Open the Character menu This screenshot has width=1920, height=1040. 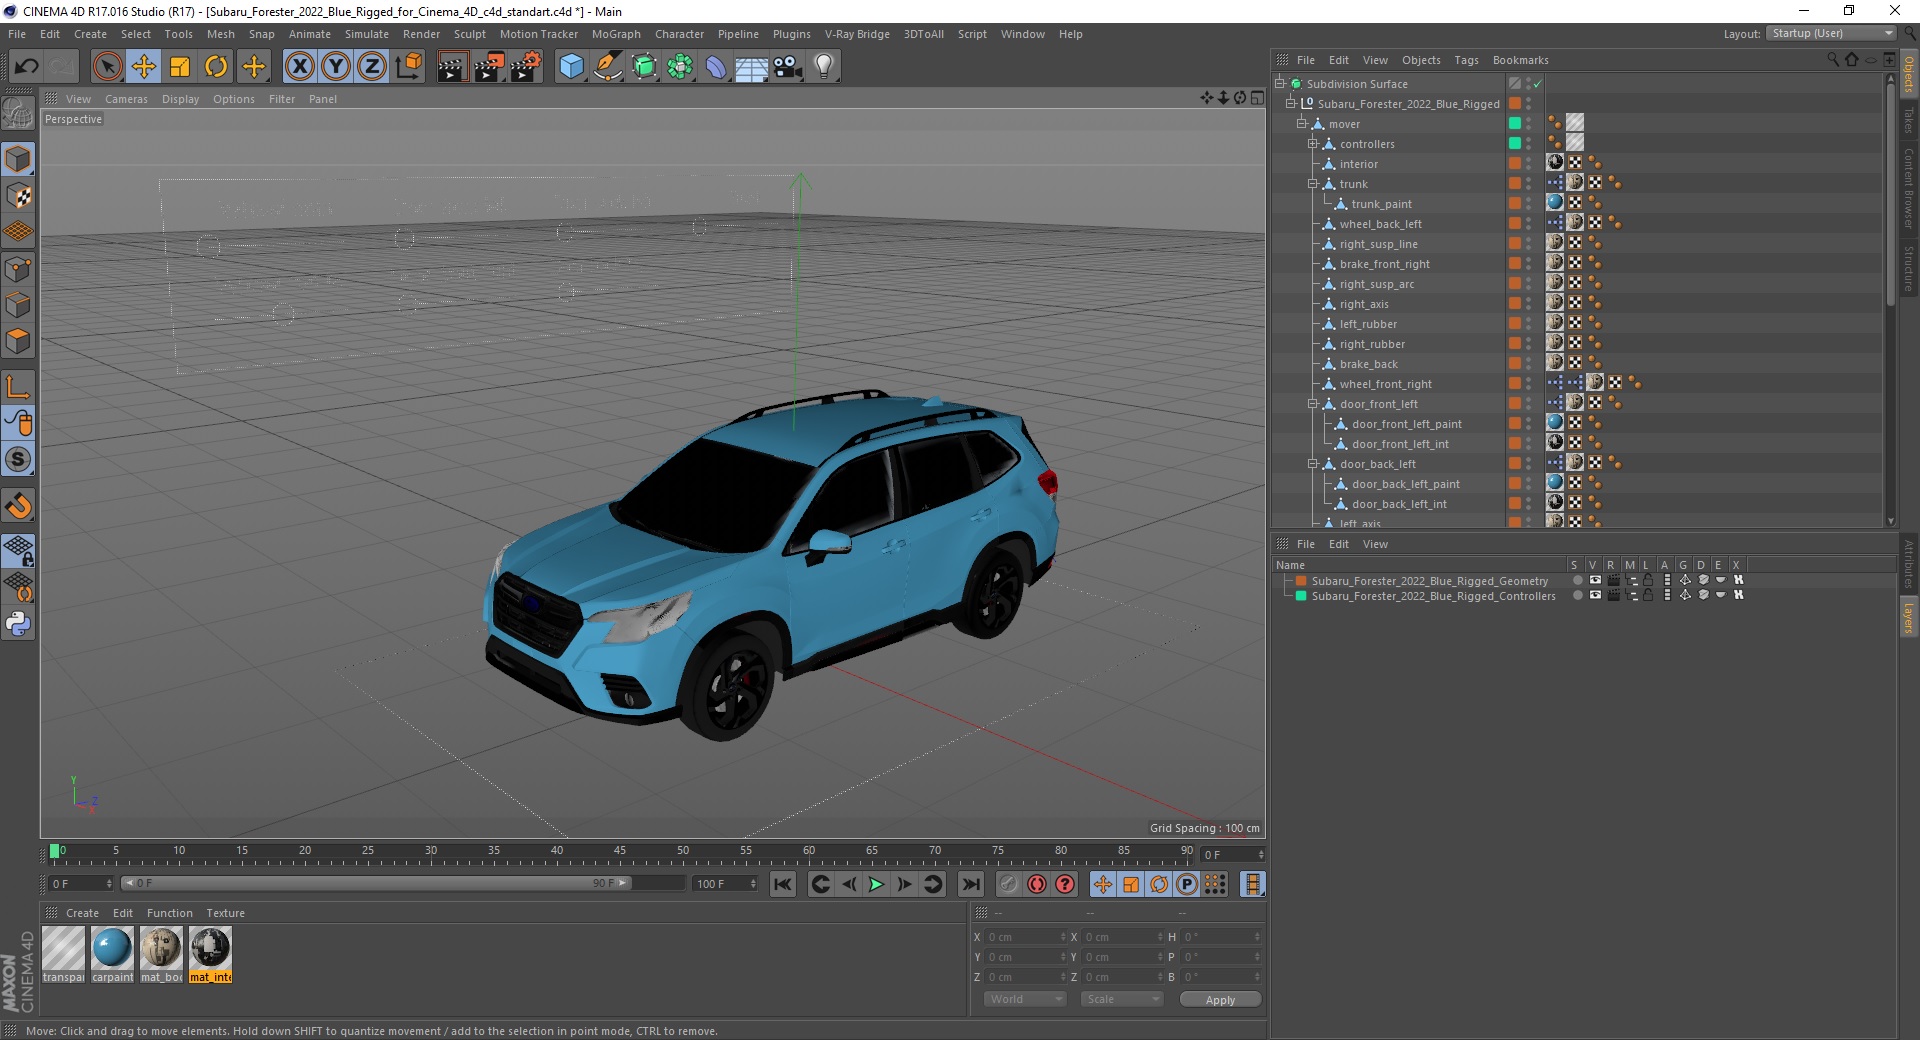point(679,34)
